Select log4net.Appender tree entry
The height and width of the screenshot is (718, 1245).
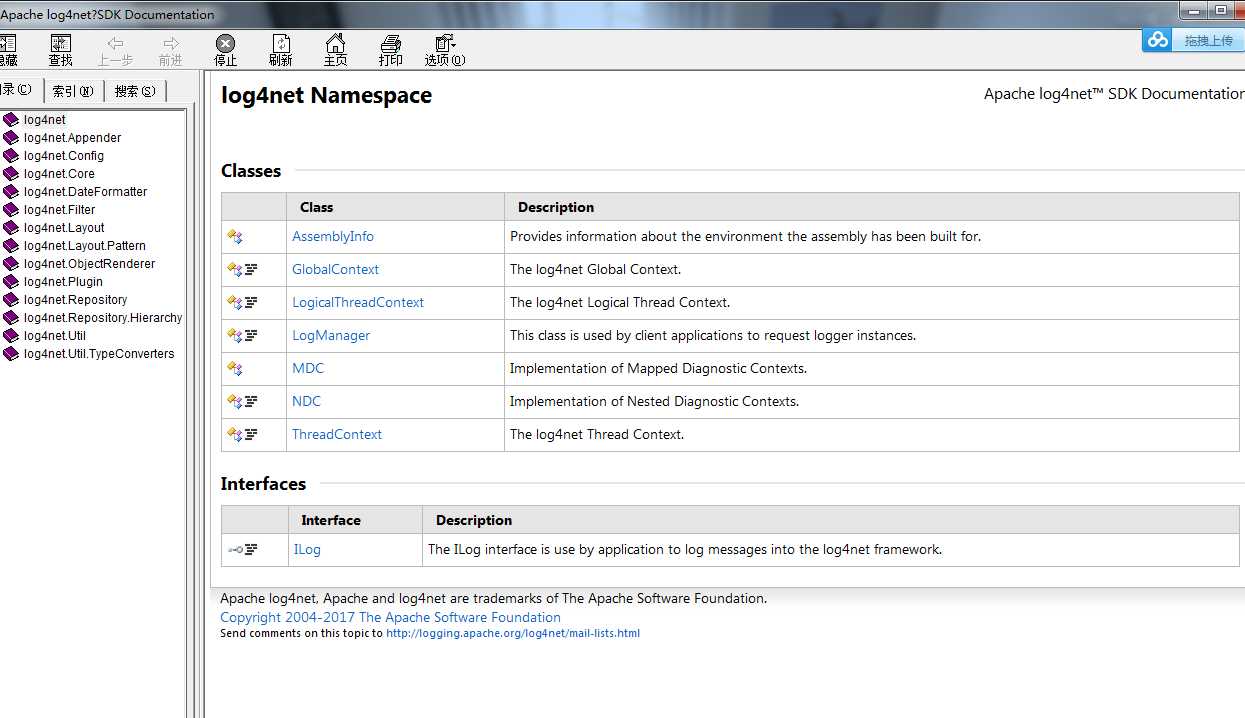[73, 138]
